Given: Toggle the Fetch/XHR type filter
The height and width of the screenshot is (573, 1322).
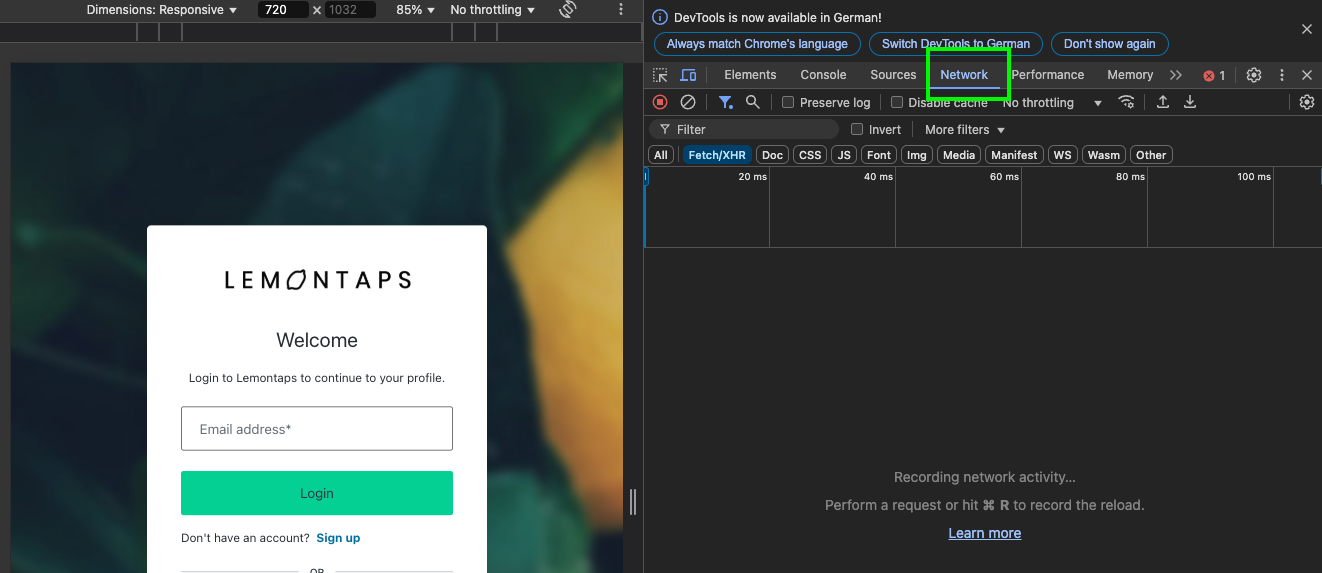Looking at the screenshot, I should coord(717,155).
